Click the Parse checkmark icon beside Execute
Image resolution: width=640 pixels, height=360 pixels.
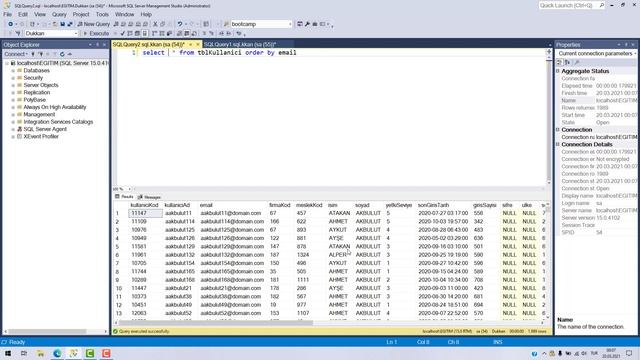click(122, 33)
